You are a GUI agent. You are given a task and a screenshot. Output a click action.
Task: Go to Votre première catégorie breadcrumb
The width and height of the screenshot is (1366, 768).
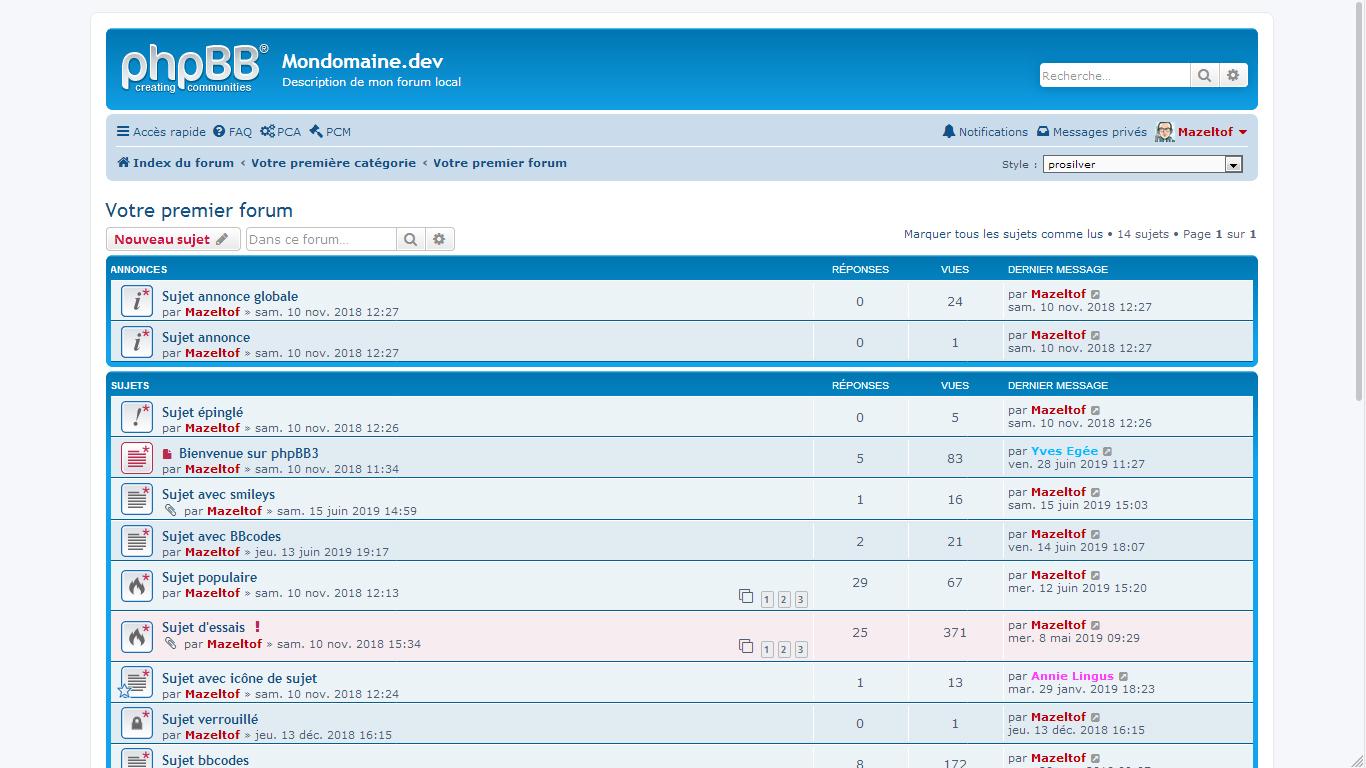click(333, 163)
